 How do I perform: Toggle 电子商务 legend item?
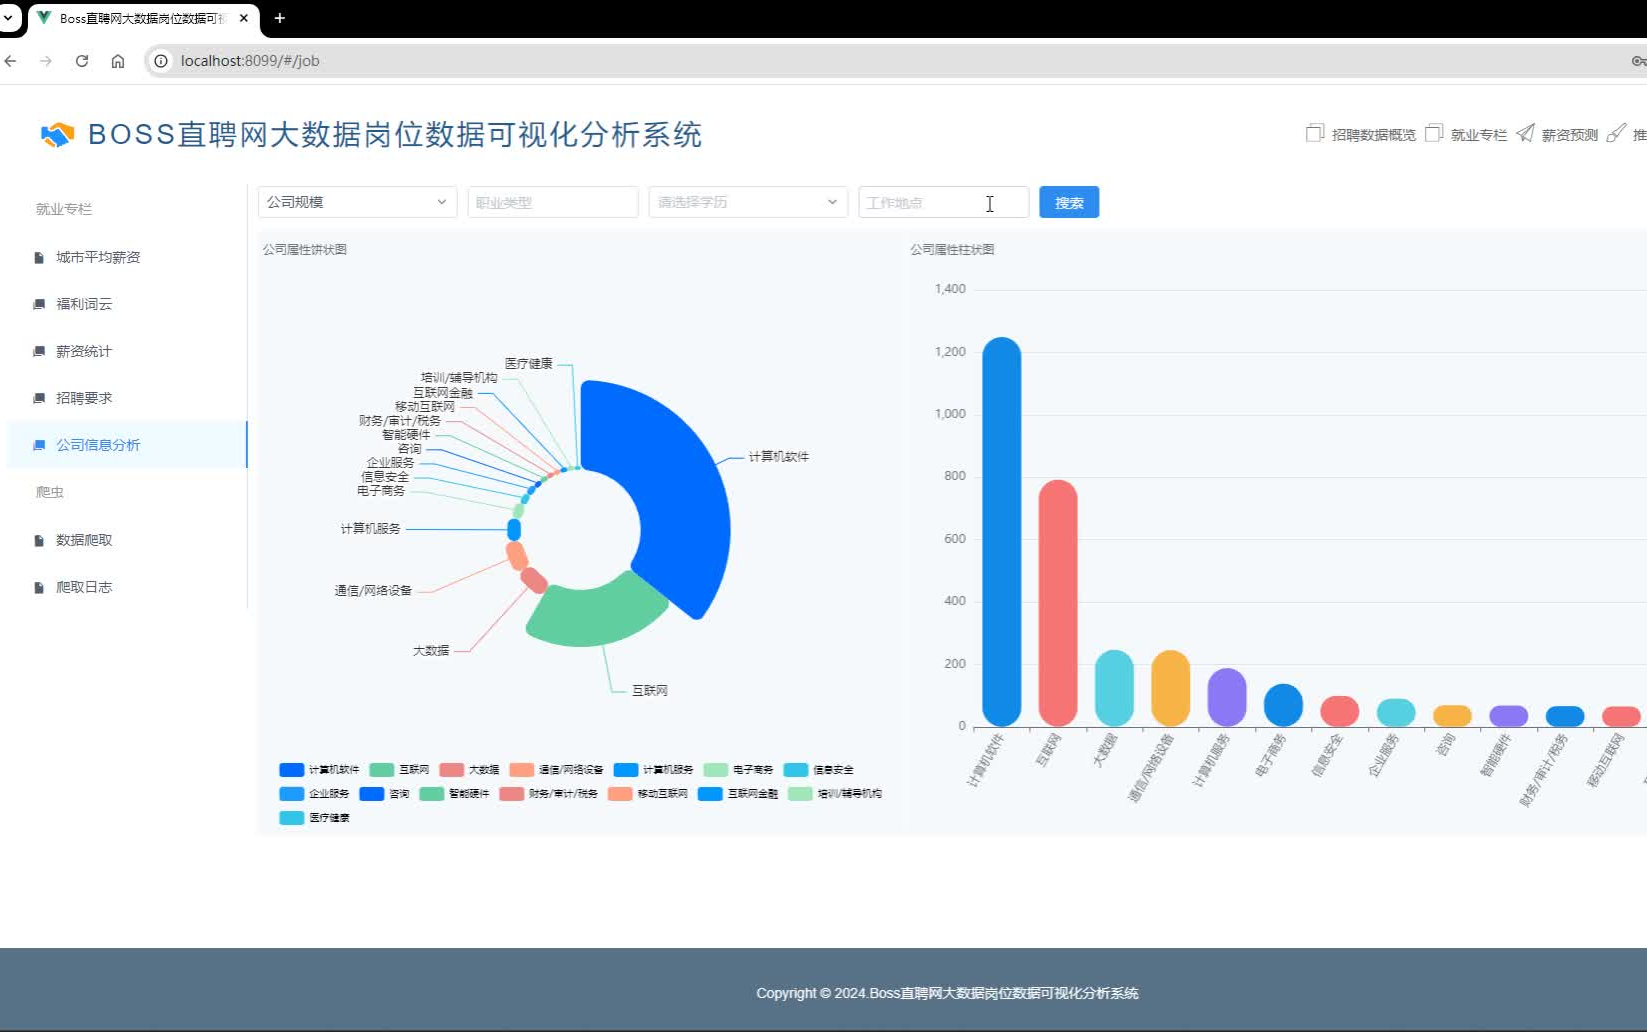pyautogui.click(x=739, y=770)
